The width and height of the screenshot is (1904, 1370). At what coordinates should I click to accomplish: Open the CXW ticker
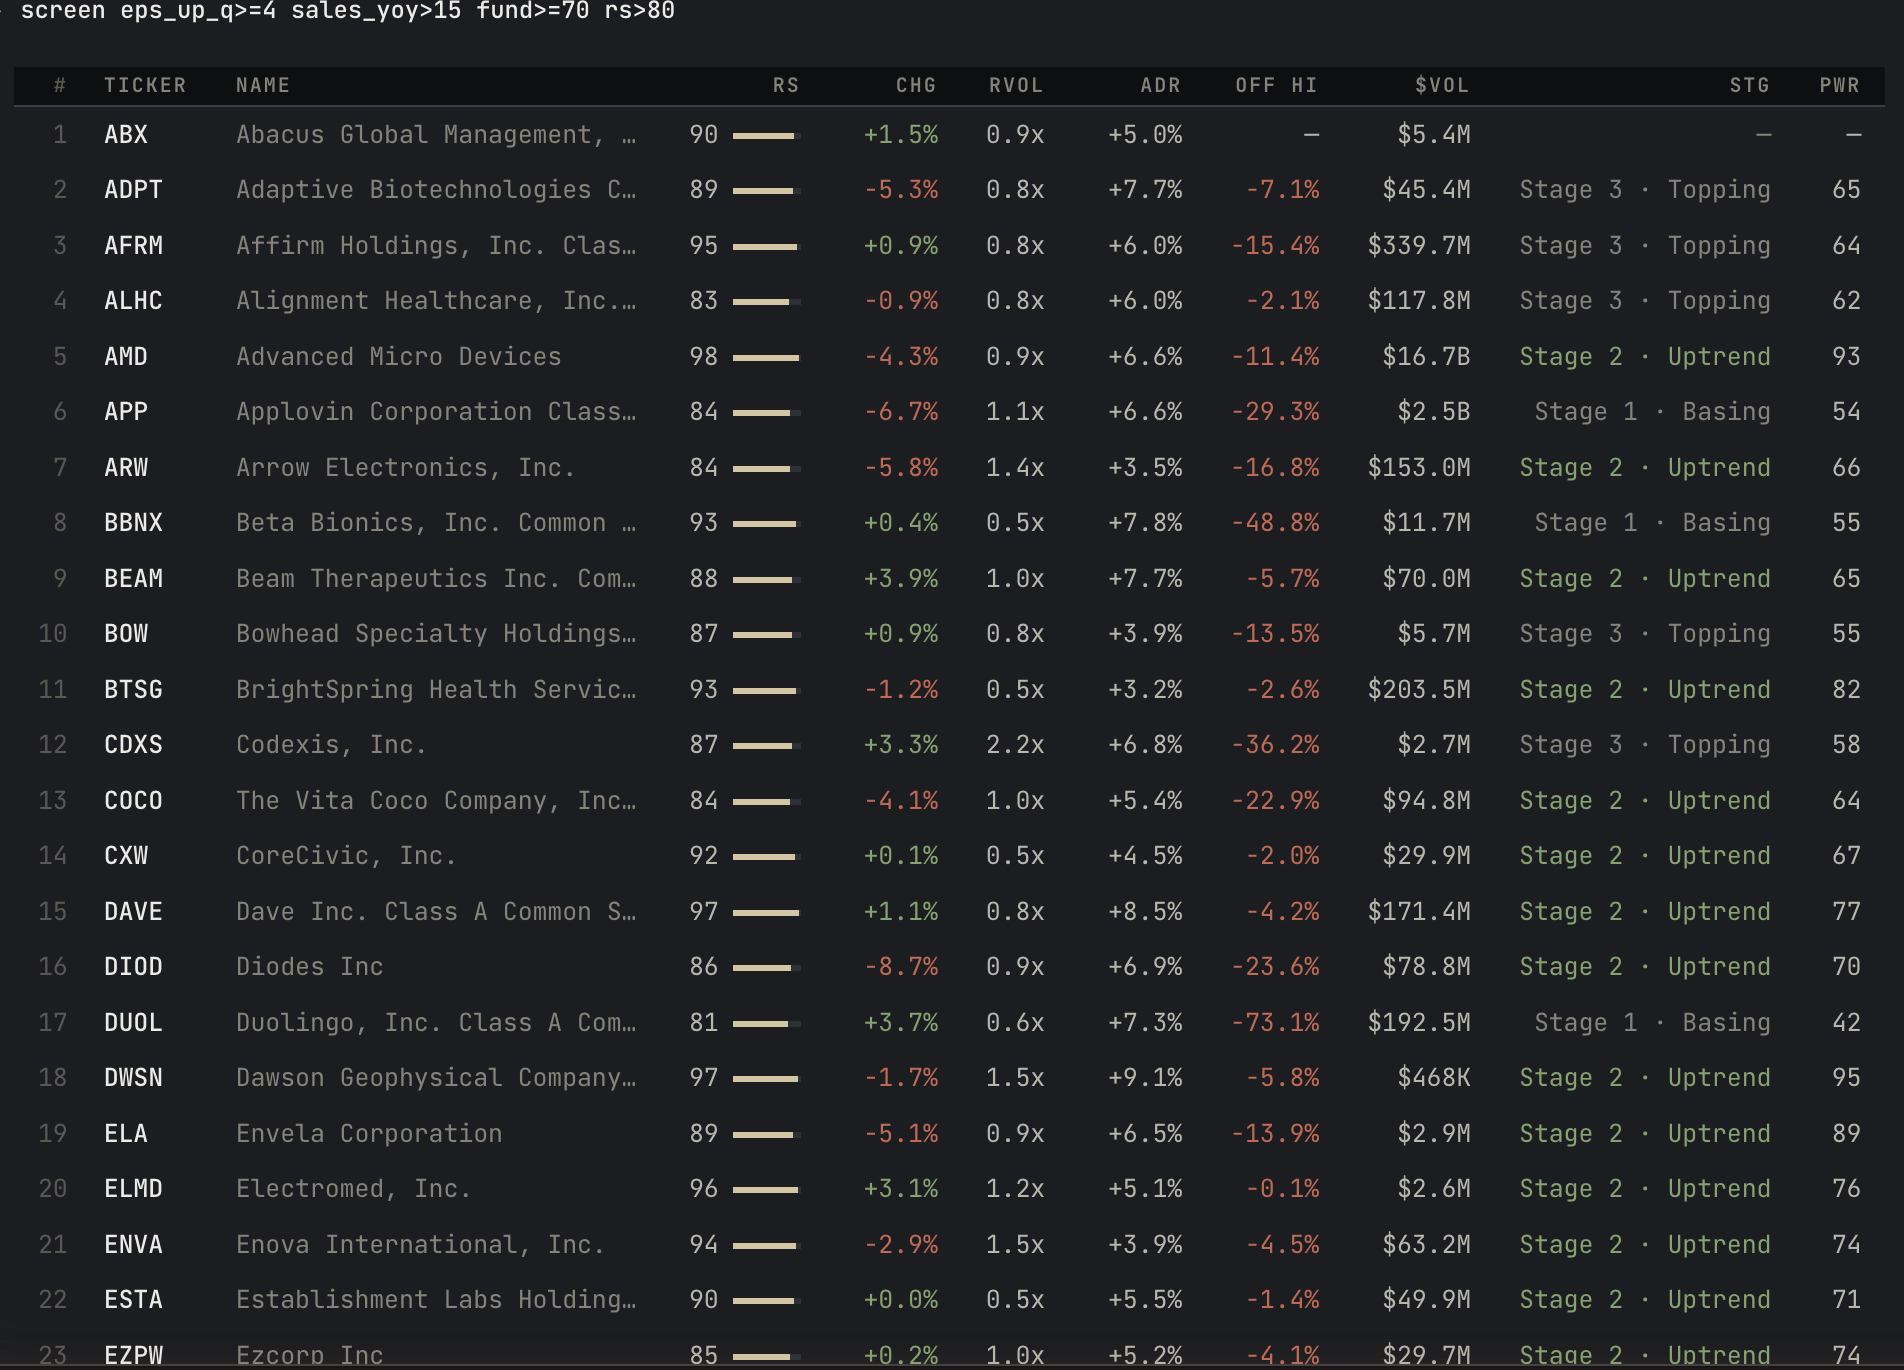(126, 856)
